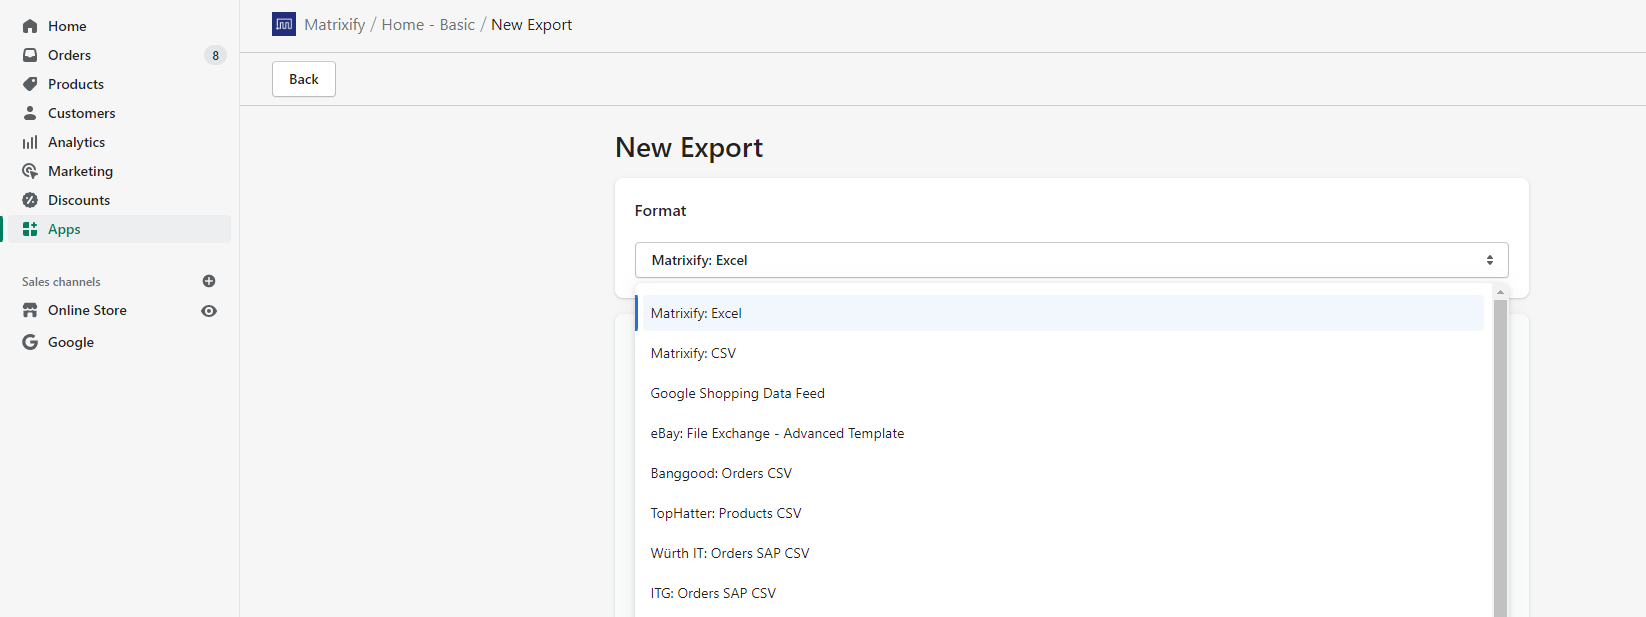
Task: View Online Store using the eye icon
Action: point(209,311)
